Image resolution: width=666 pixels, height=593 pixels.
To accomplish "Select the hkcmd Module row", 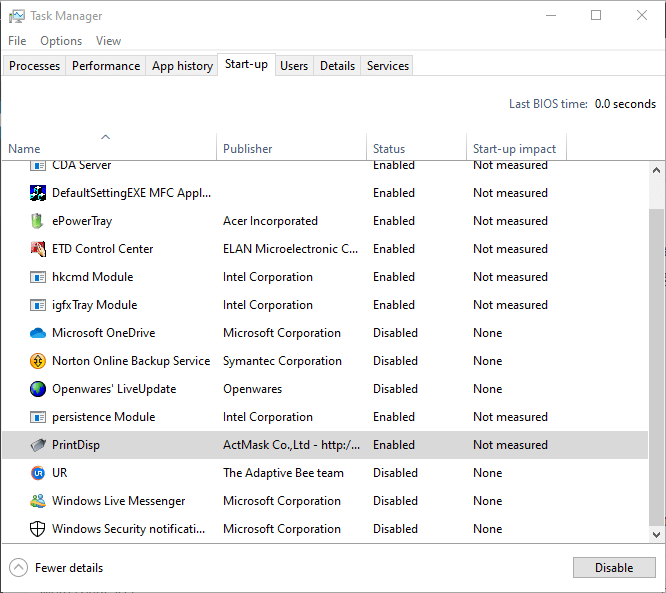I will click(x=325, y=277).
